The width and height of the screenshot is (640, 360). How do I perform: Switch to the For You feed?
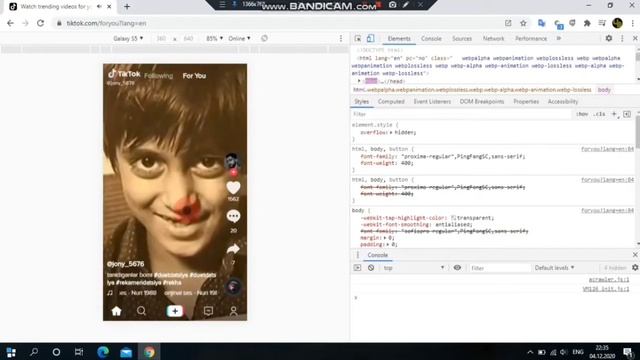point(194,76)
